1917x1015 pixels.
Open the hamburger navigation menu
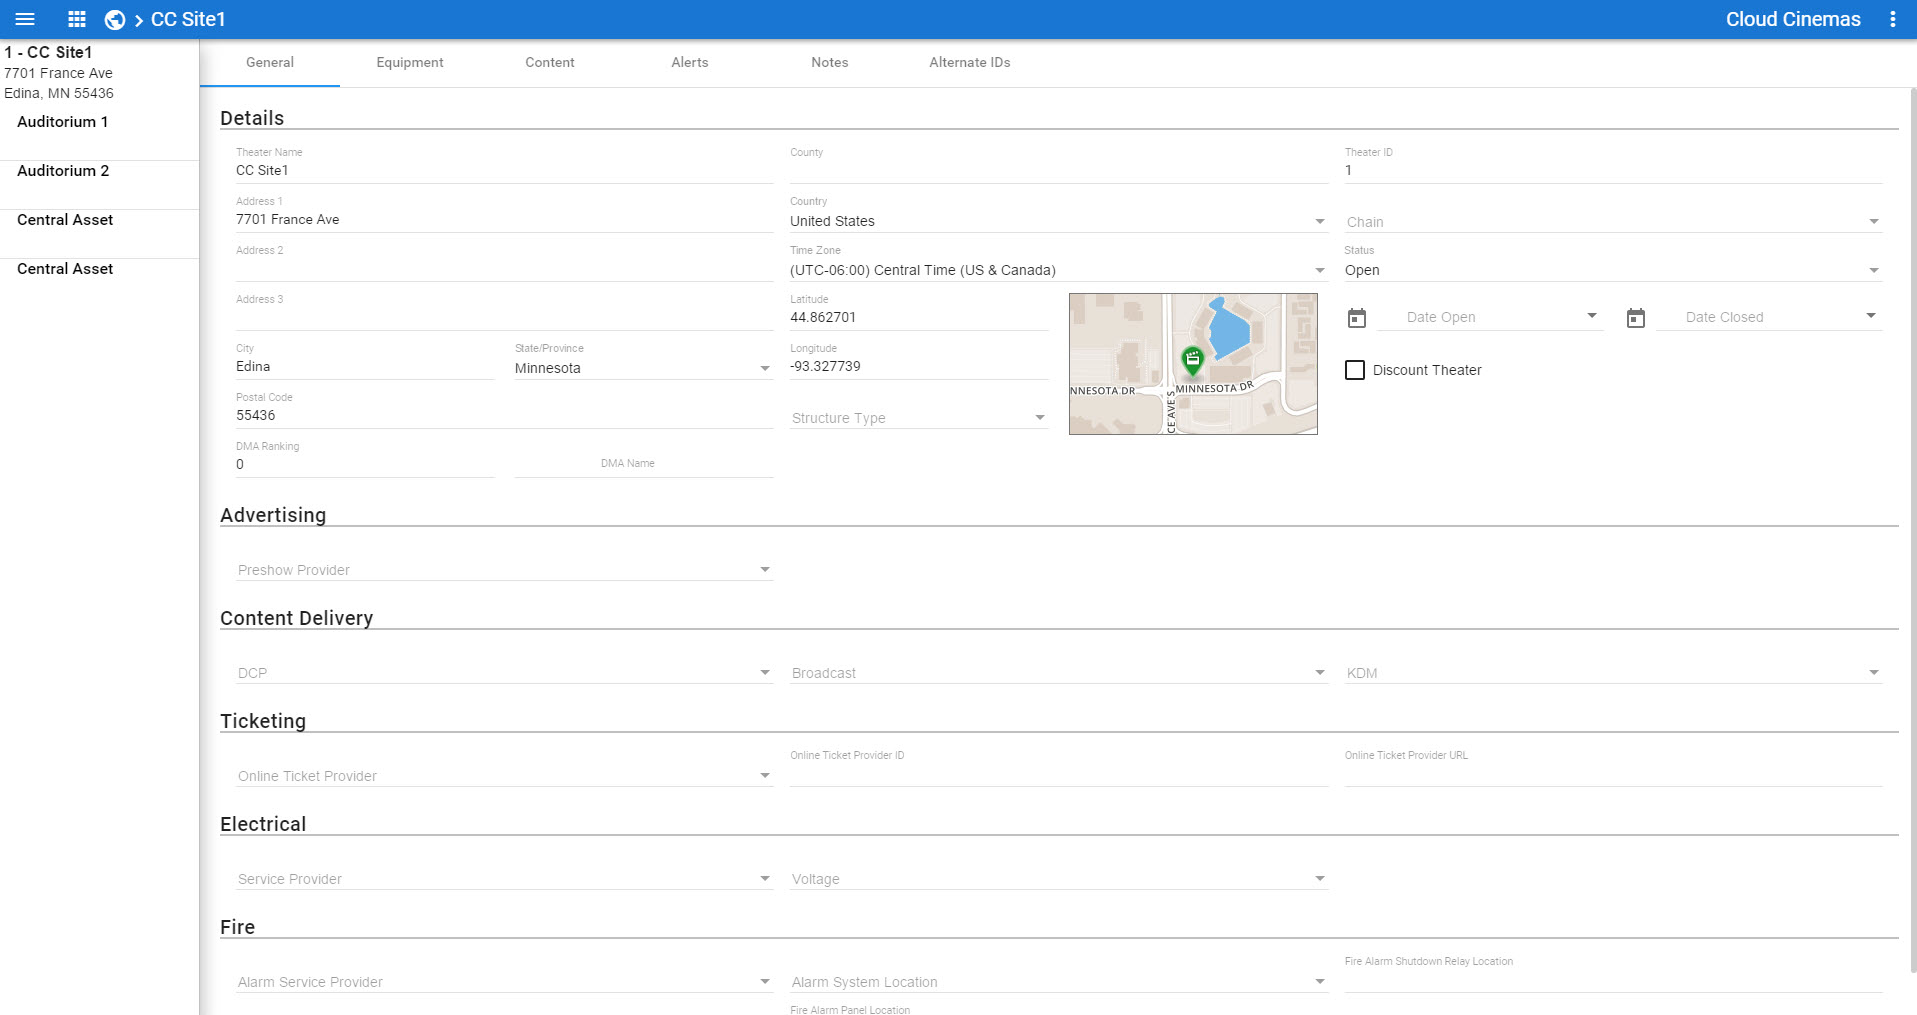25,19
